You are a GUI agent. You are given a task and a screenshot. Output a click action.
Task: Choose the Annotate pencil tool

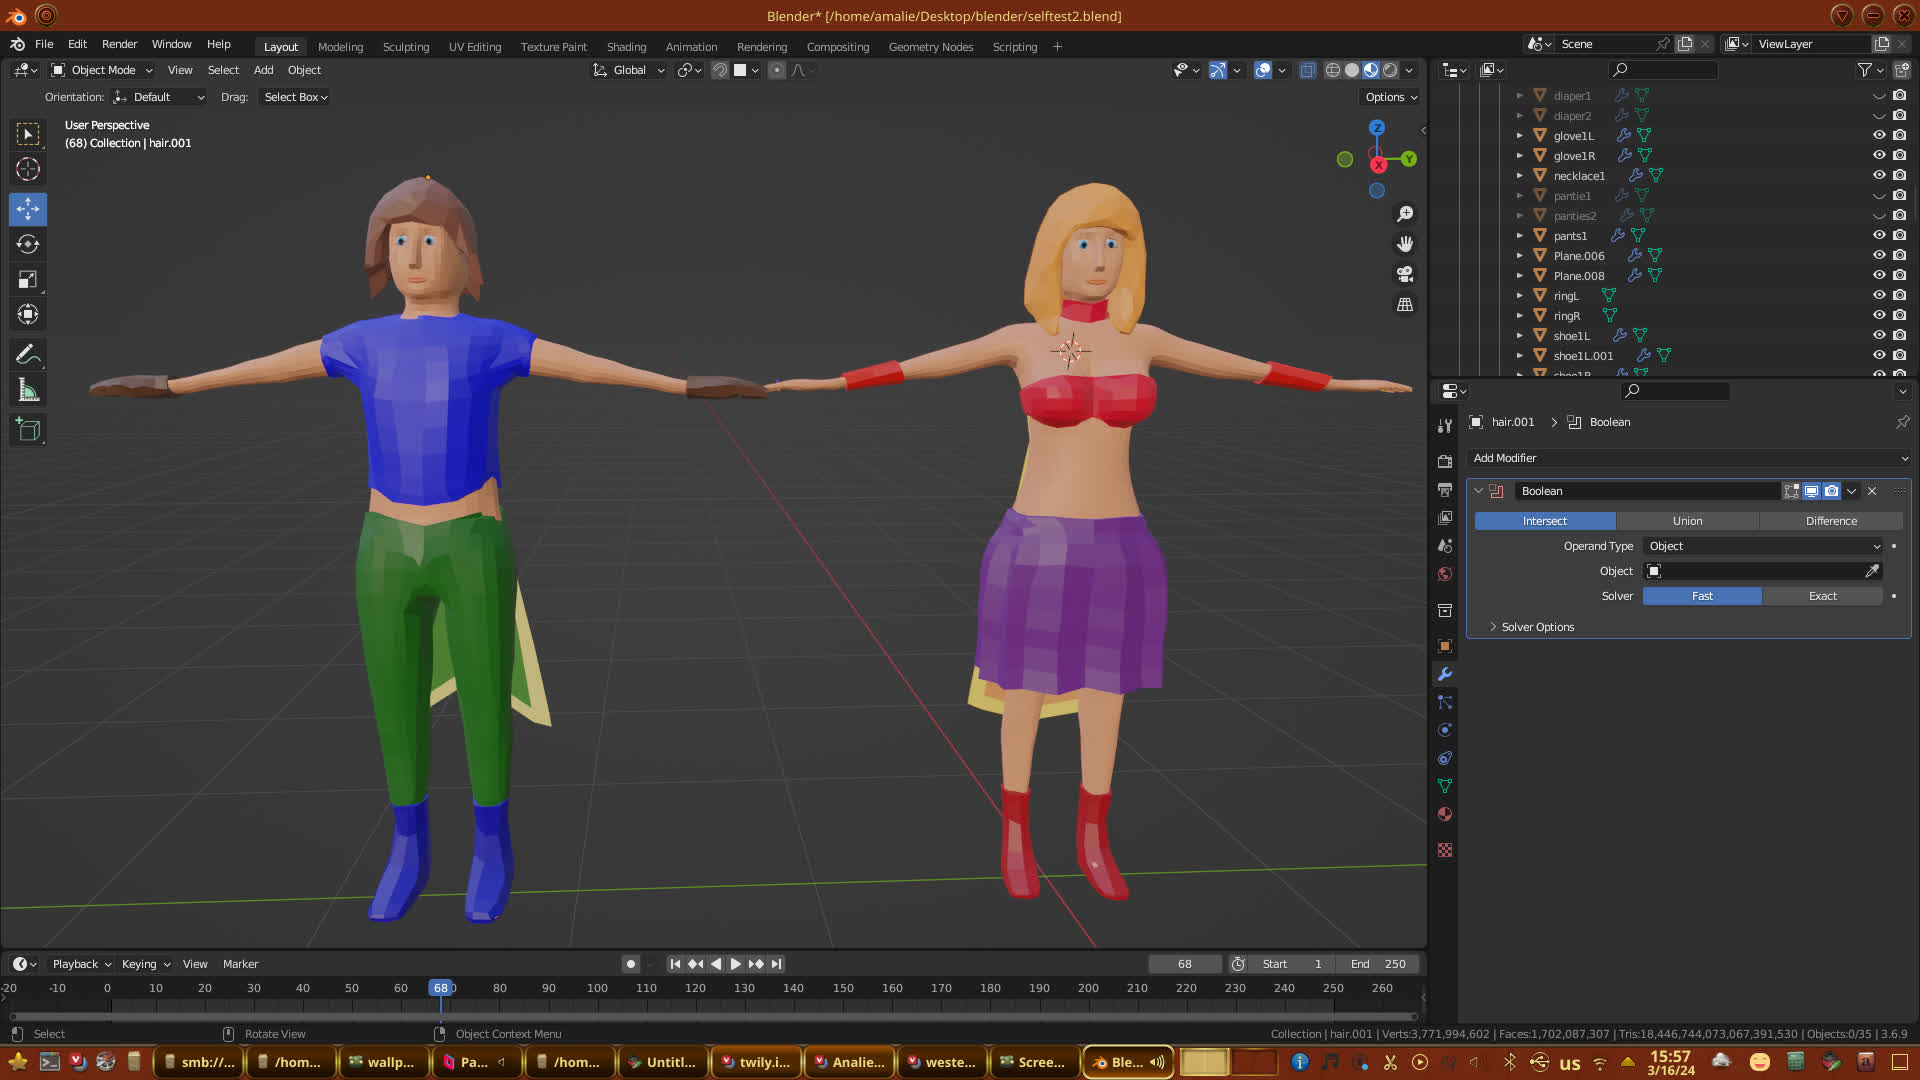pyautogui.click(x=28, y=354)
